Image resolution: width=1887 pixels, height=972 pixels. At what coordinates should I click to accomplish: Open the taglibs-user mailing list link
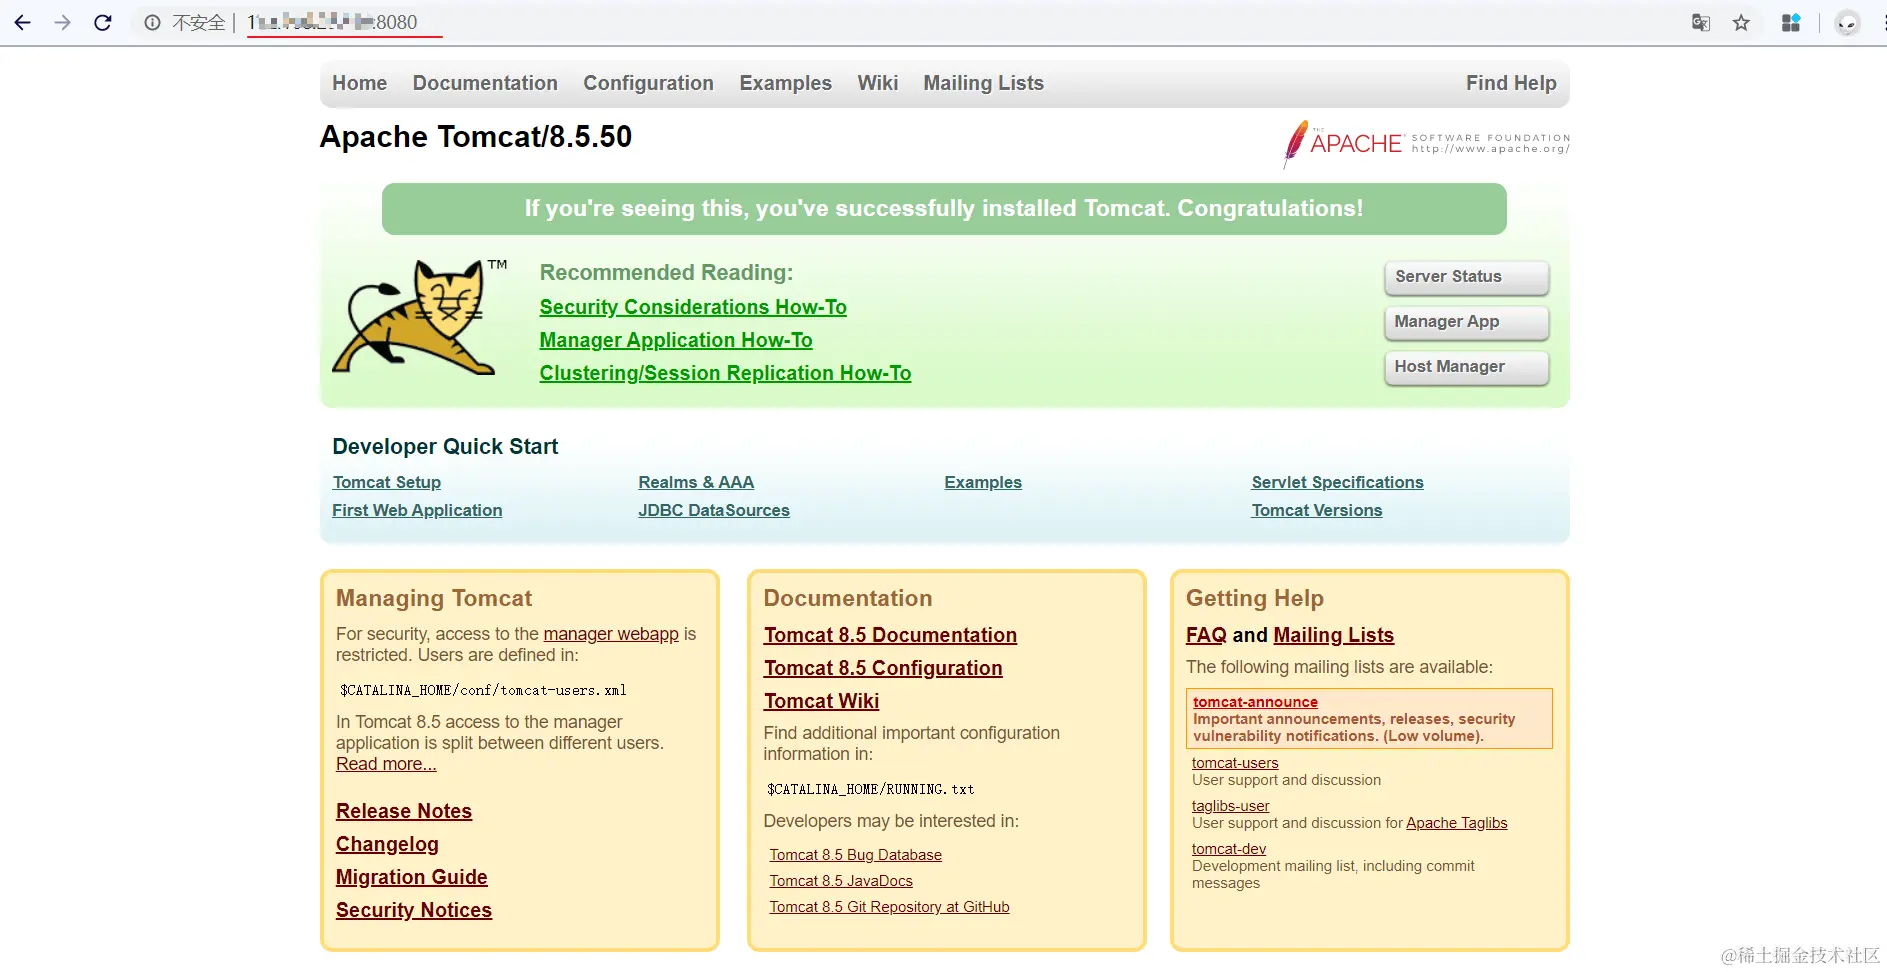[x=1230, y=806]
